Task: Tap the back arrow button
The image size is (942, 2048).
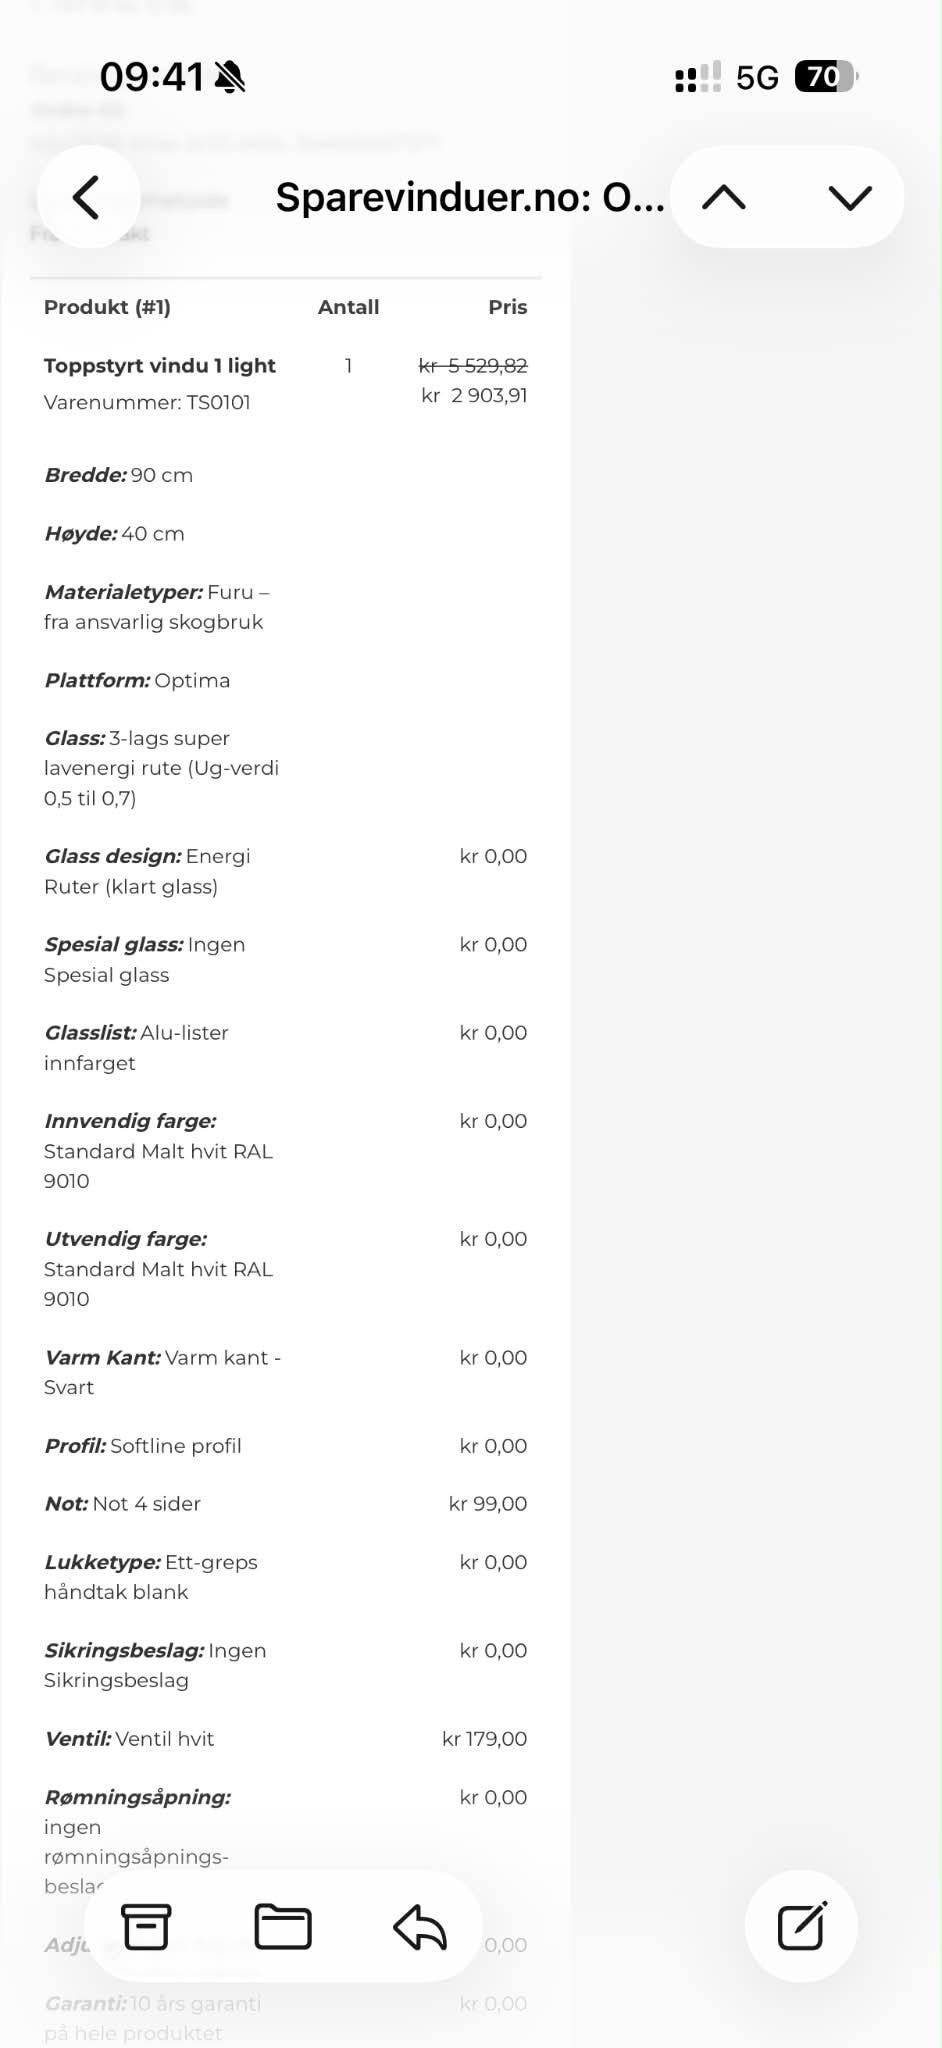Action: click(x=87, y=197)
